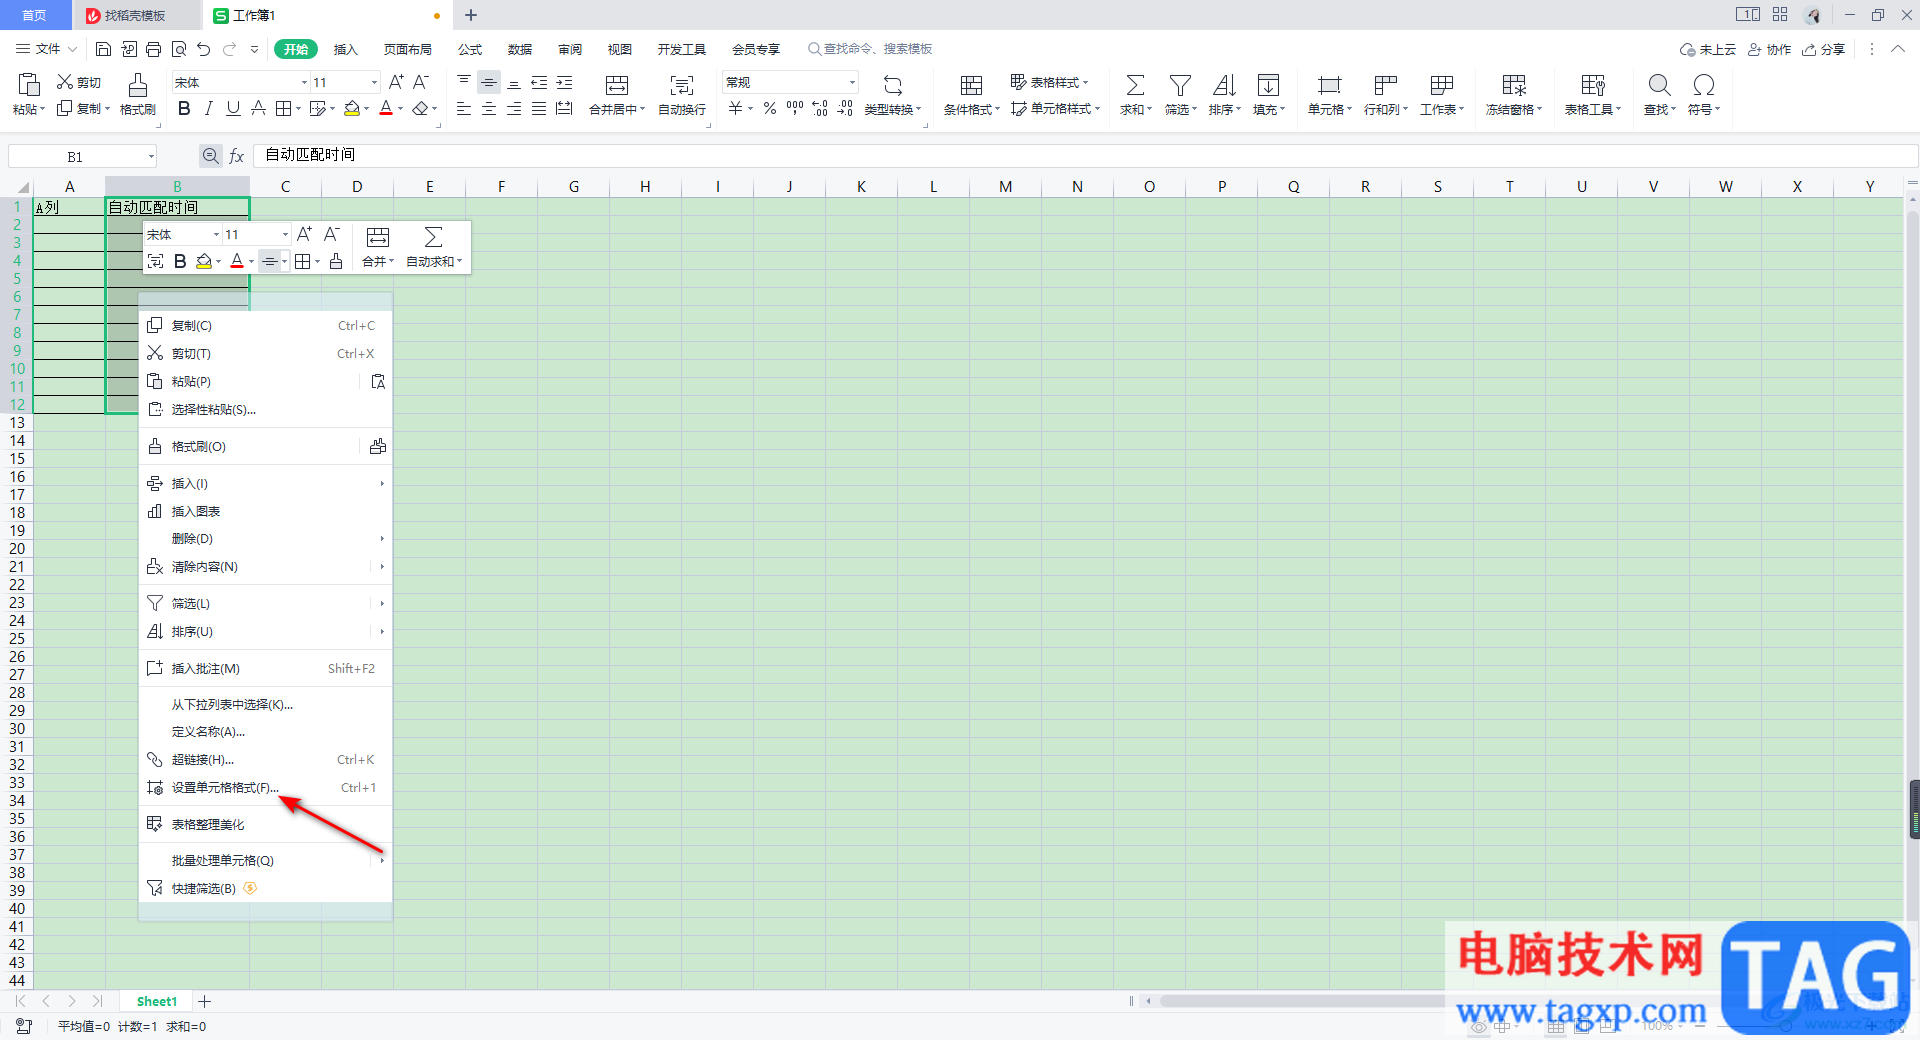1920x1040 pixels.
Task: Click the Symbol icon (符号)
Action: (1703, 85)
